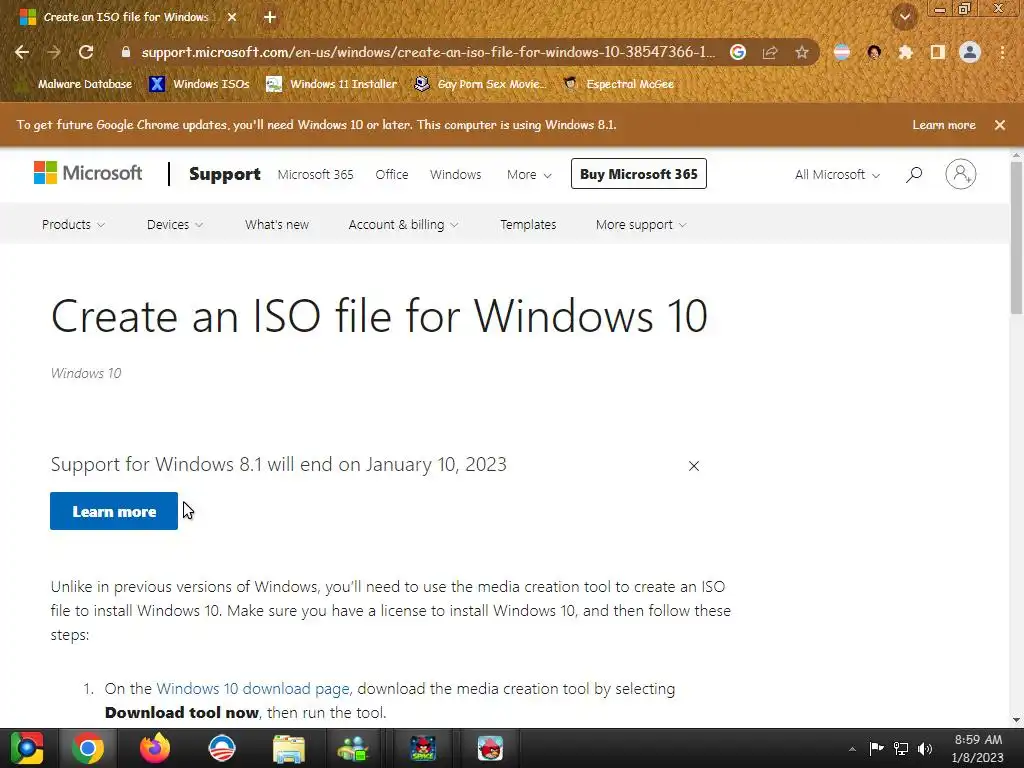
Task: Close the Chrome update infobar
Action: coord(1000,125)
